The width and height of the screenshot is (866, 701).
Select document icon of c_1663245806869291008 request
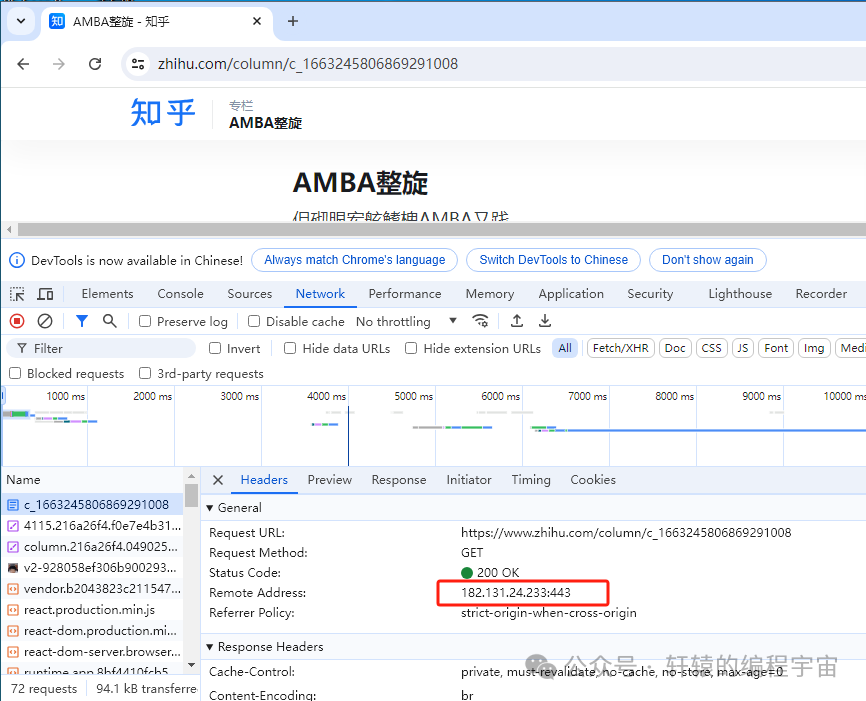13,505
